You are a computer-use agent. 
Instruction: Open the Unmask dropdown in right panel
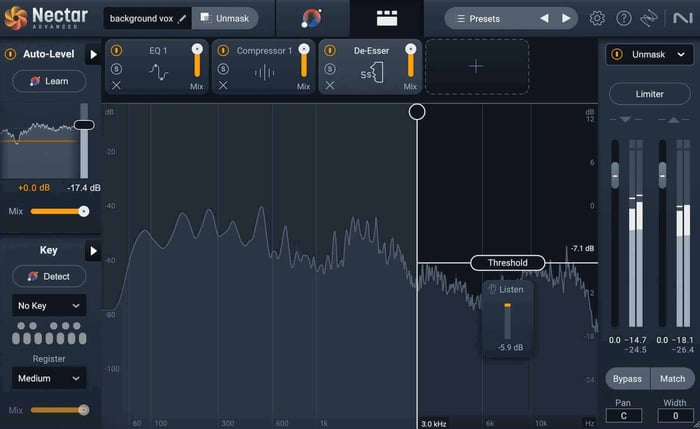tap(650, 54)
